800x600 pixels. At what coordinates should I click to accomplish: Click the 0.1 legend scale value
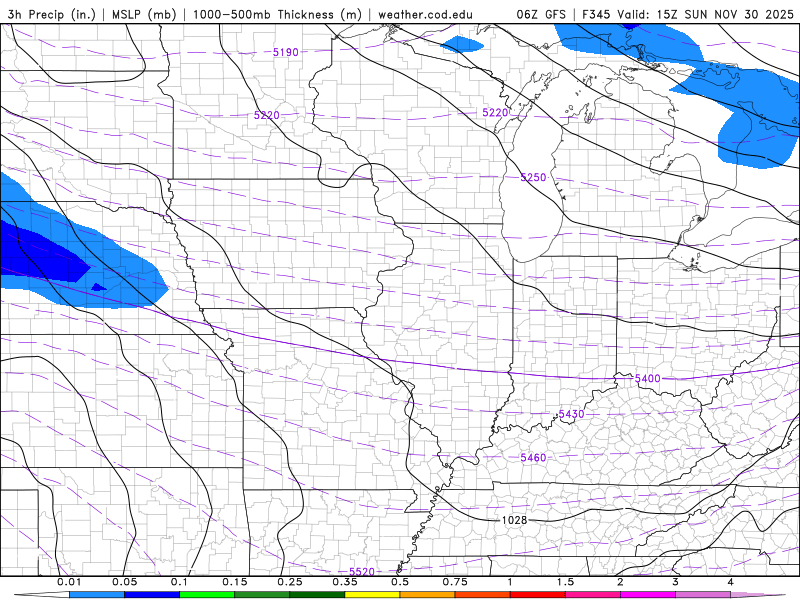[x=180, y=582]
